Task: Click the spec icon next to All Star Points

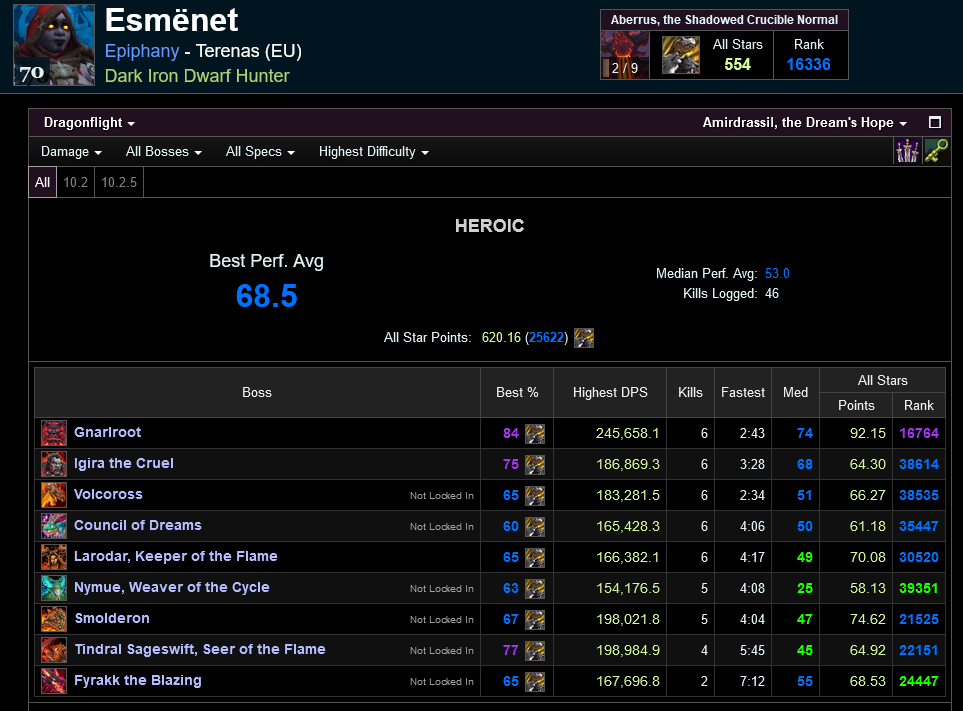Action: pos(583,338)
